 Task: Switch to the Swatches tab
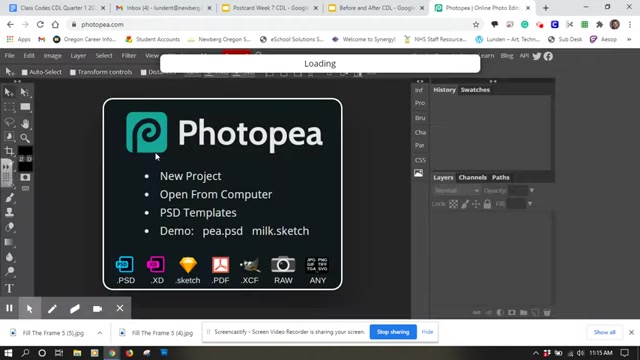(475, 90)
